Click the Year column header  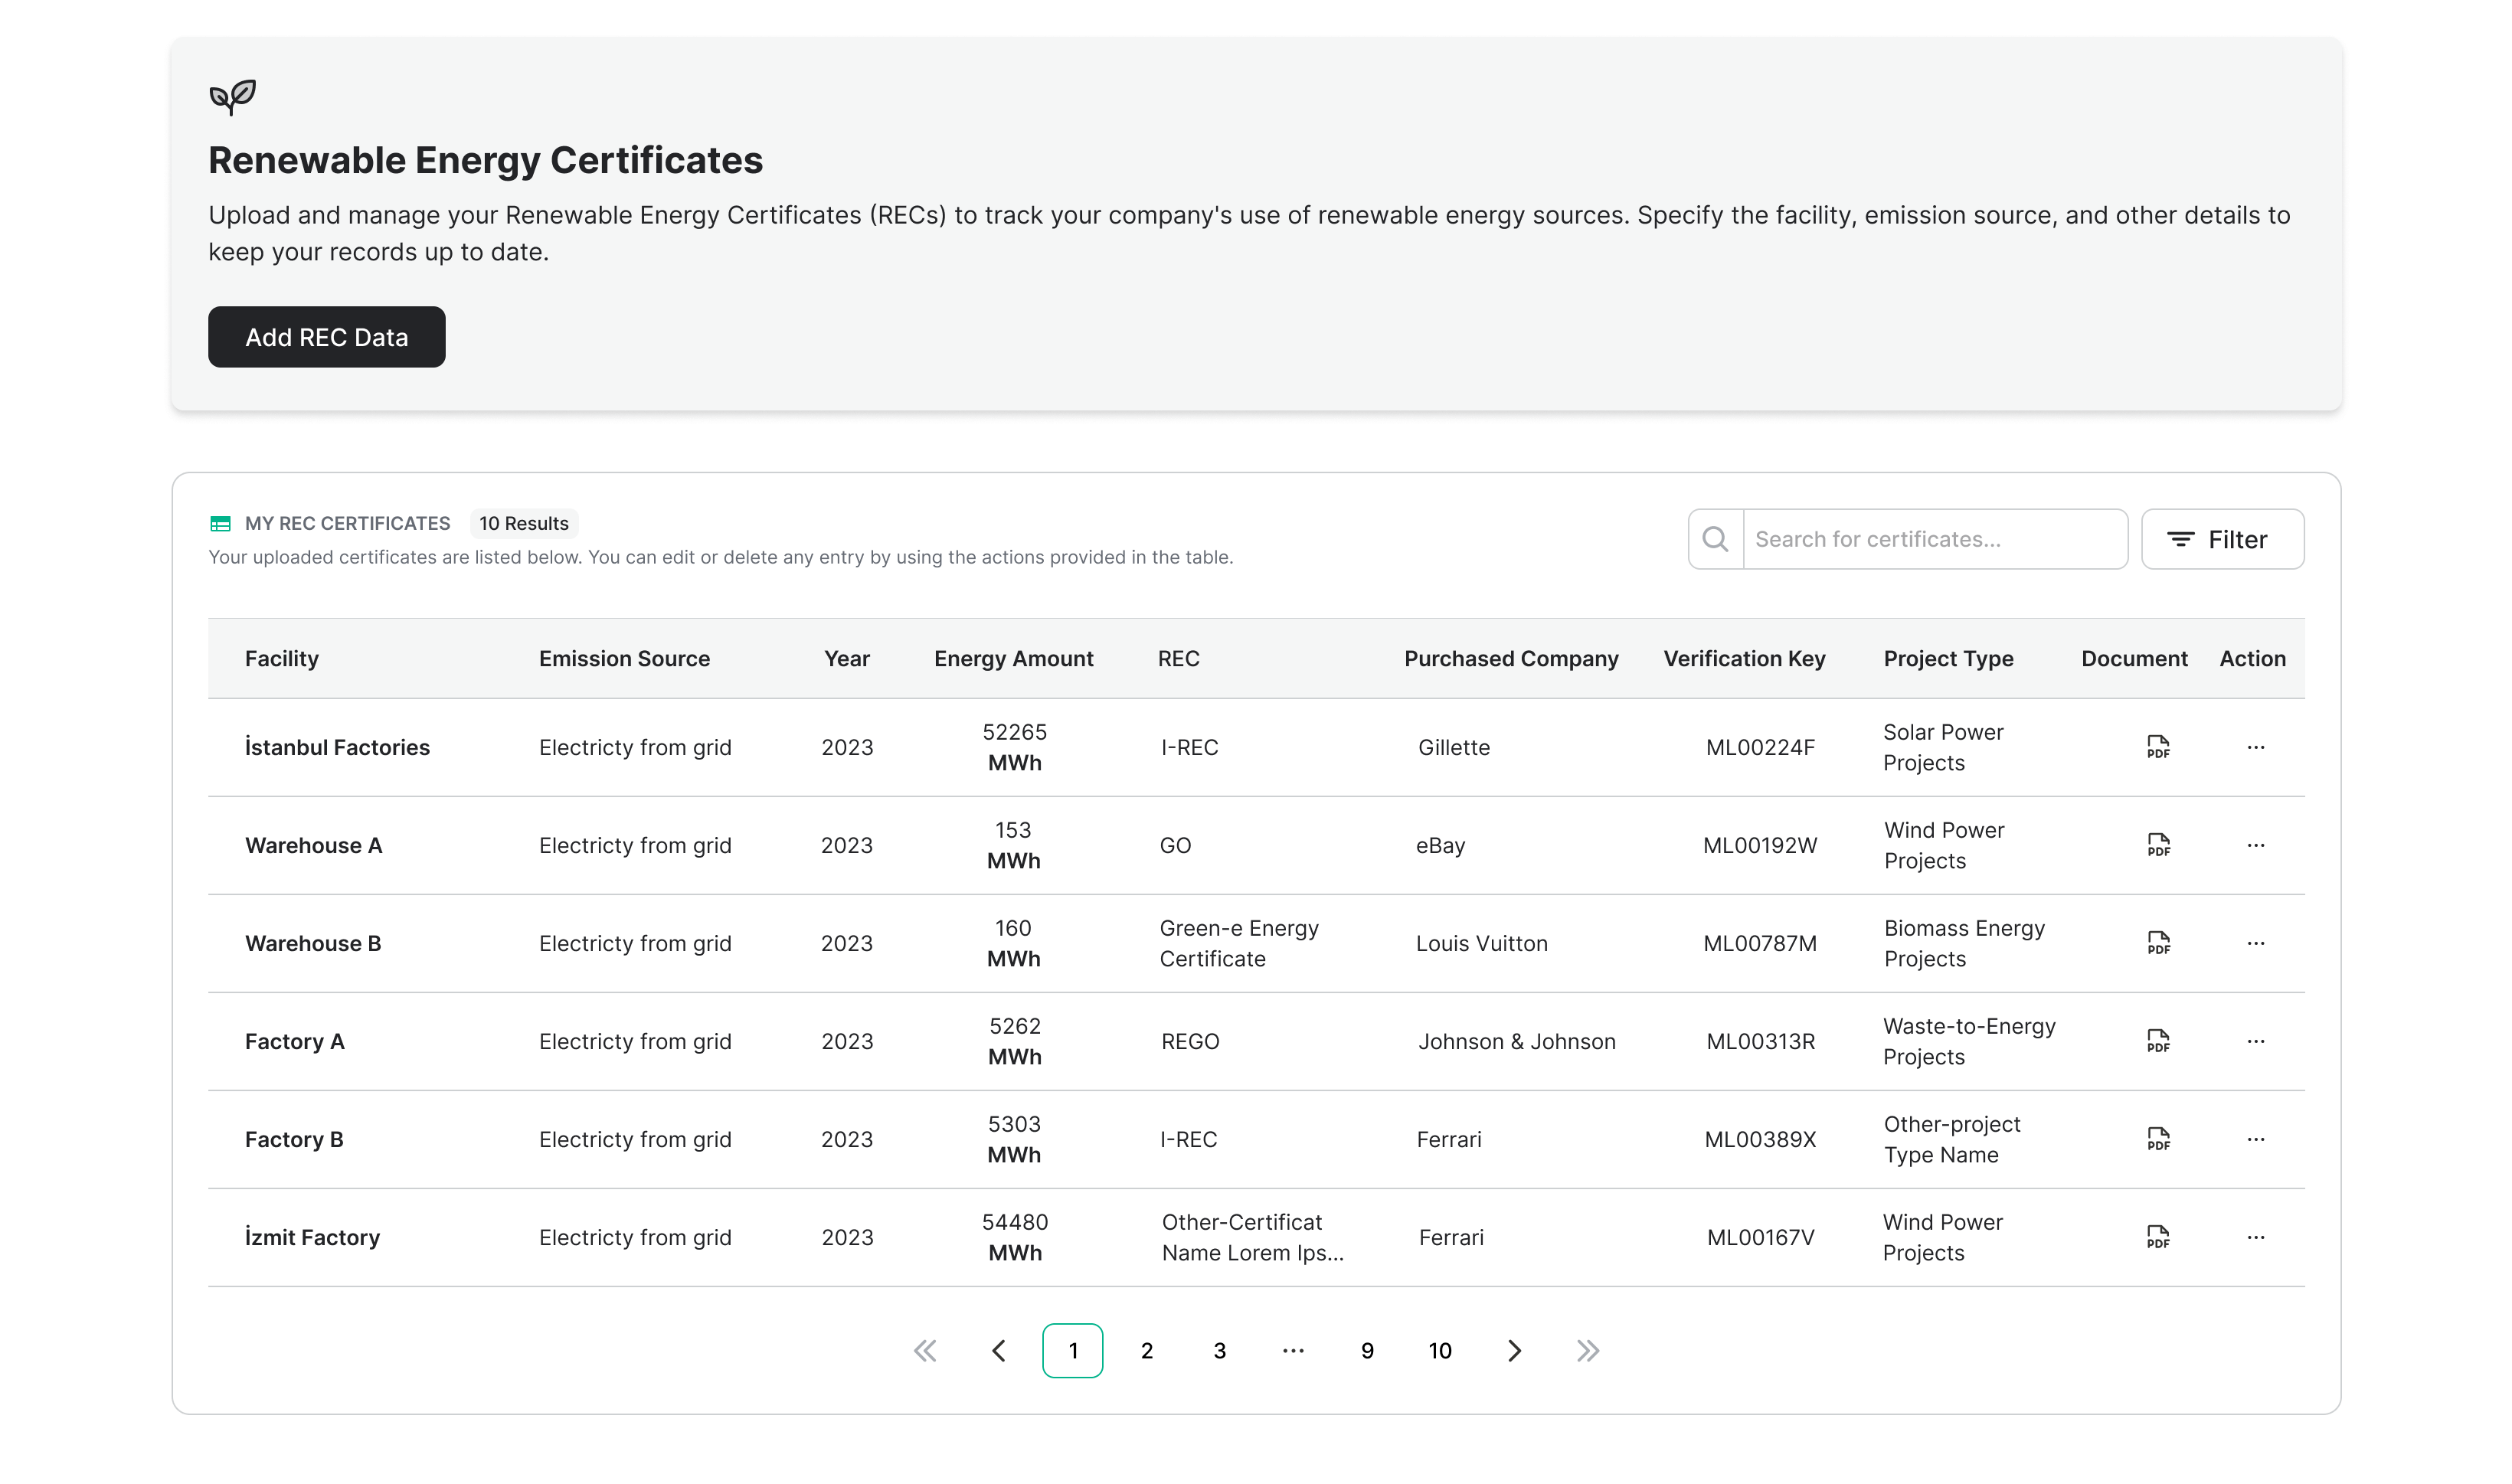(x=846, y=658)
